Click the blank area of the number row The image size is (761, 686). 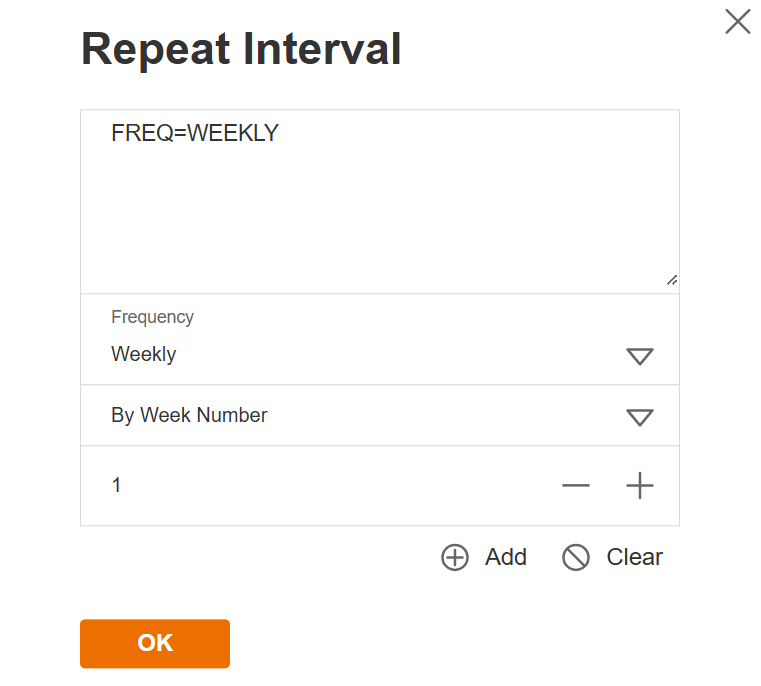[340, 486]
